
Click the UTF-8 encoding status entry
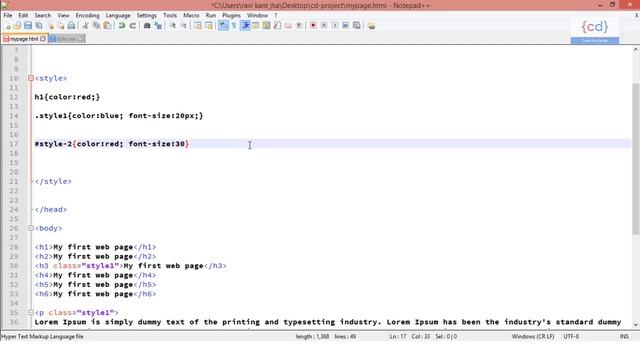click(x=571, y=337)
